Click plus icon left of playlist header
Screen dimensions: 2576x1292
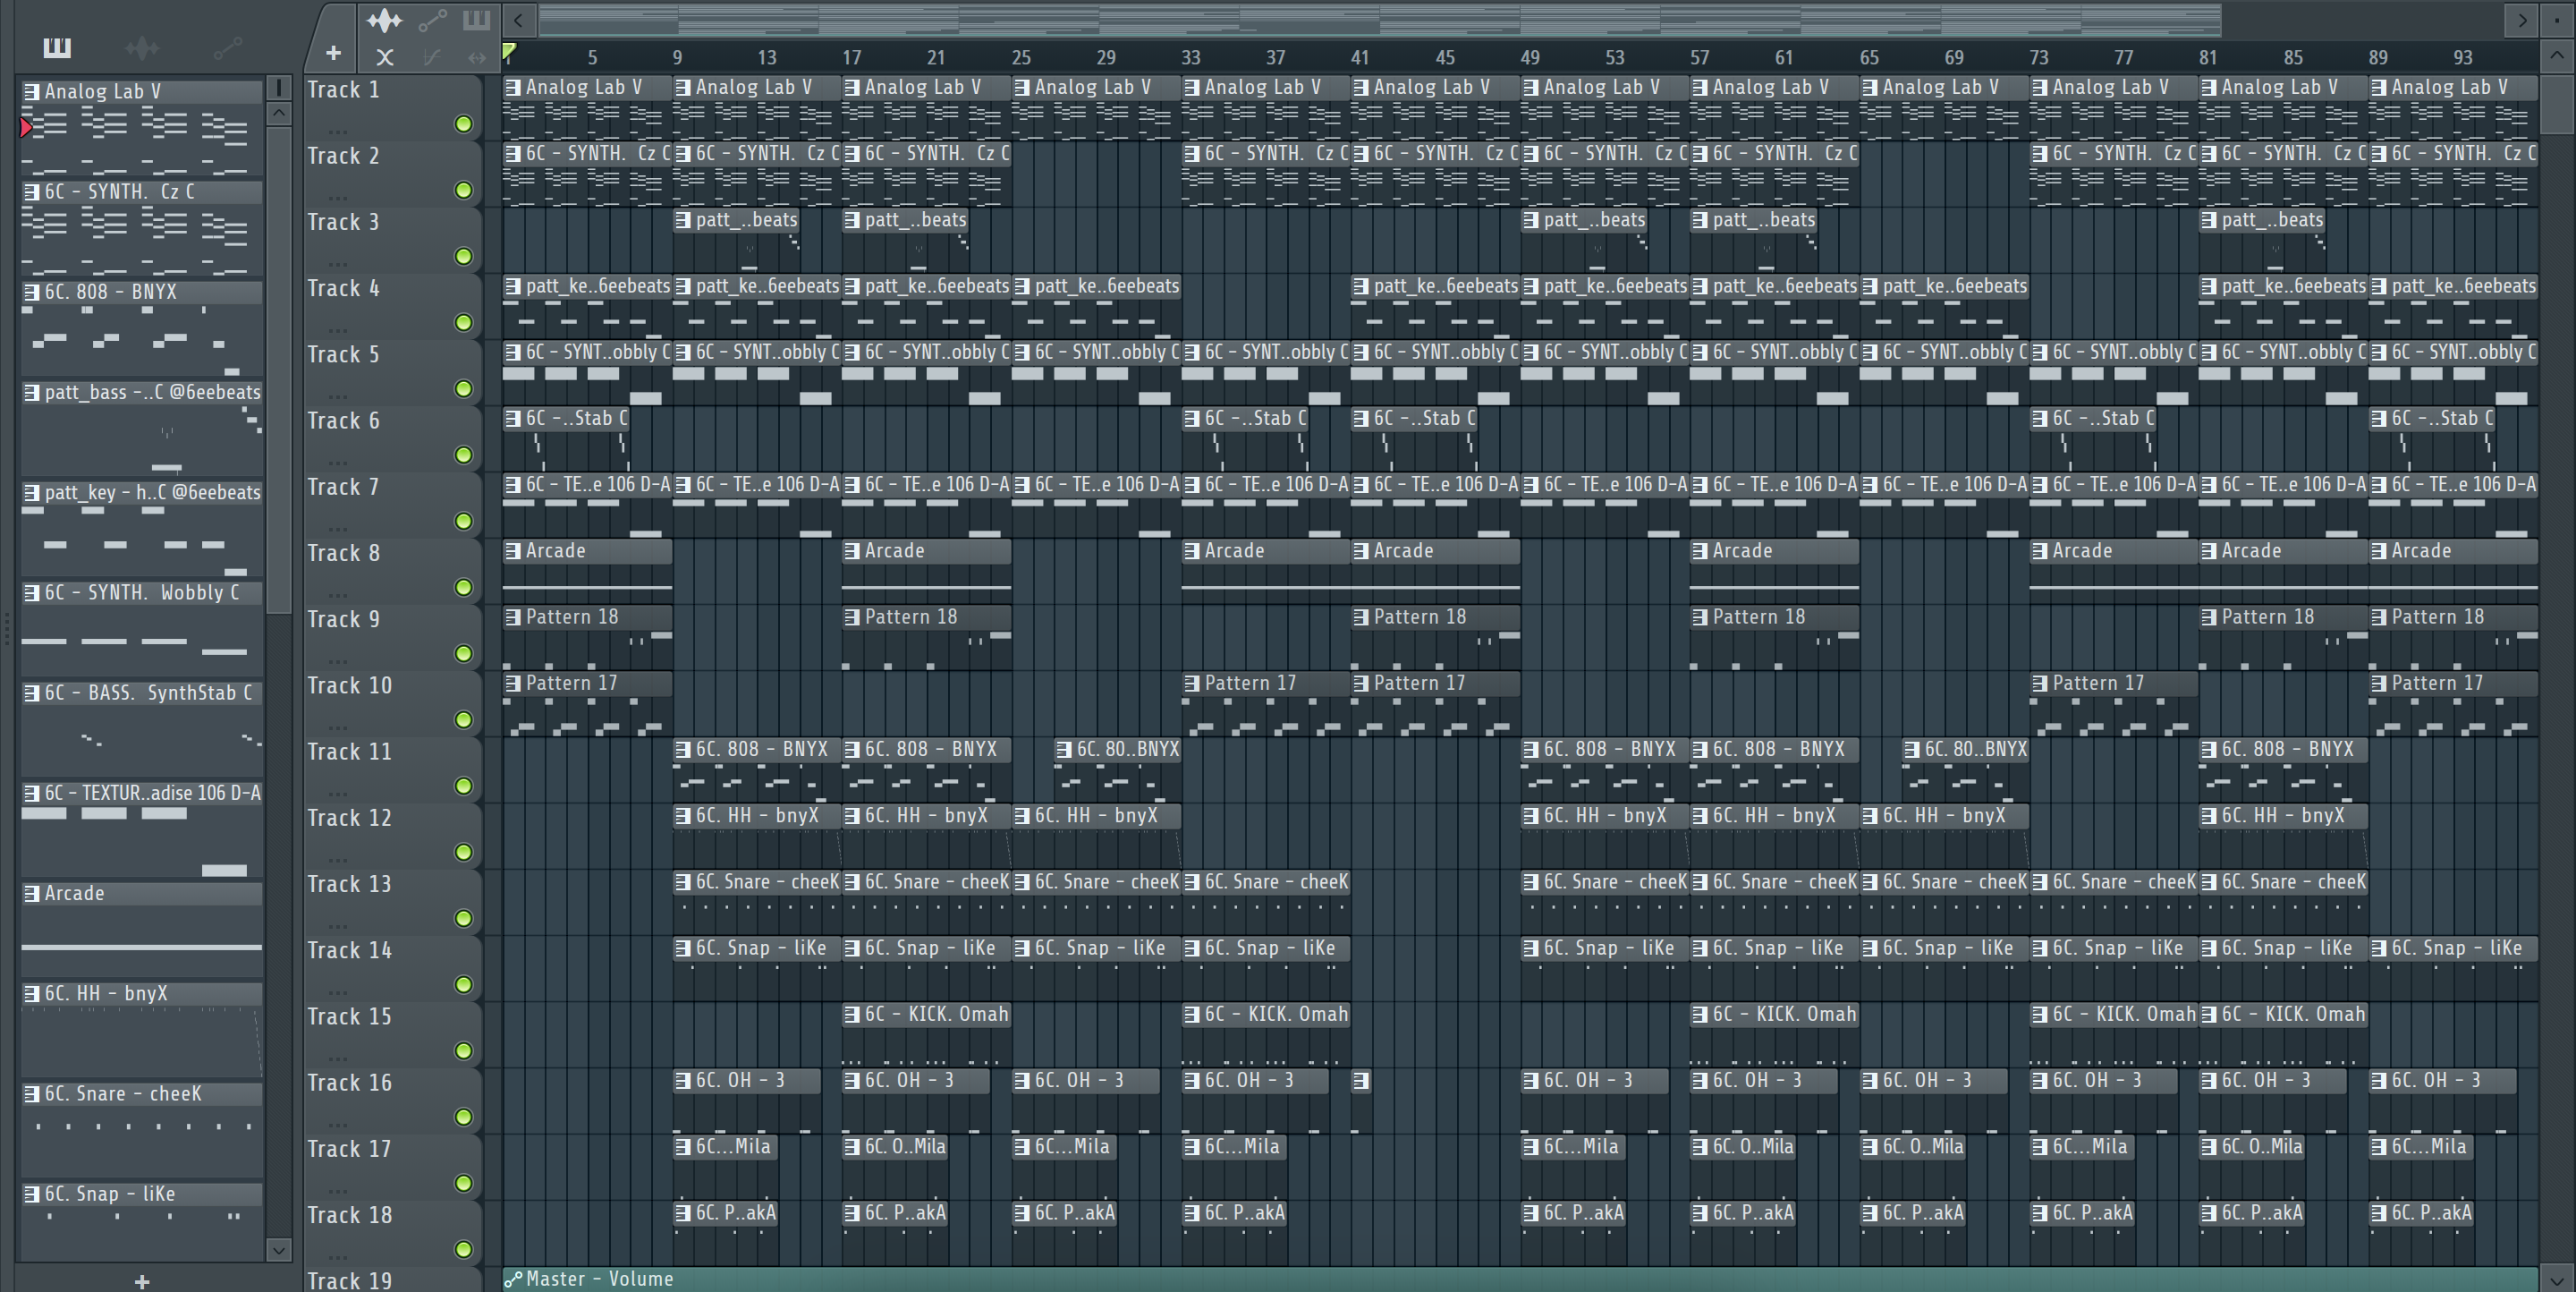(x=333, y=53)
